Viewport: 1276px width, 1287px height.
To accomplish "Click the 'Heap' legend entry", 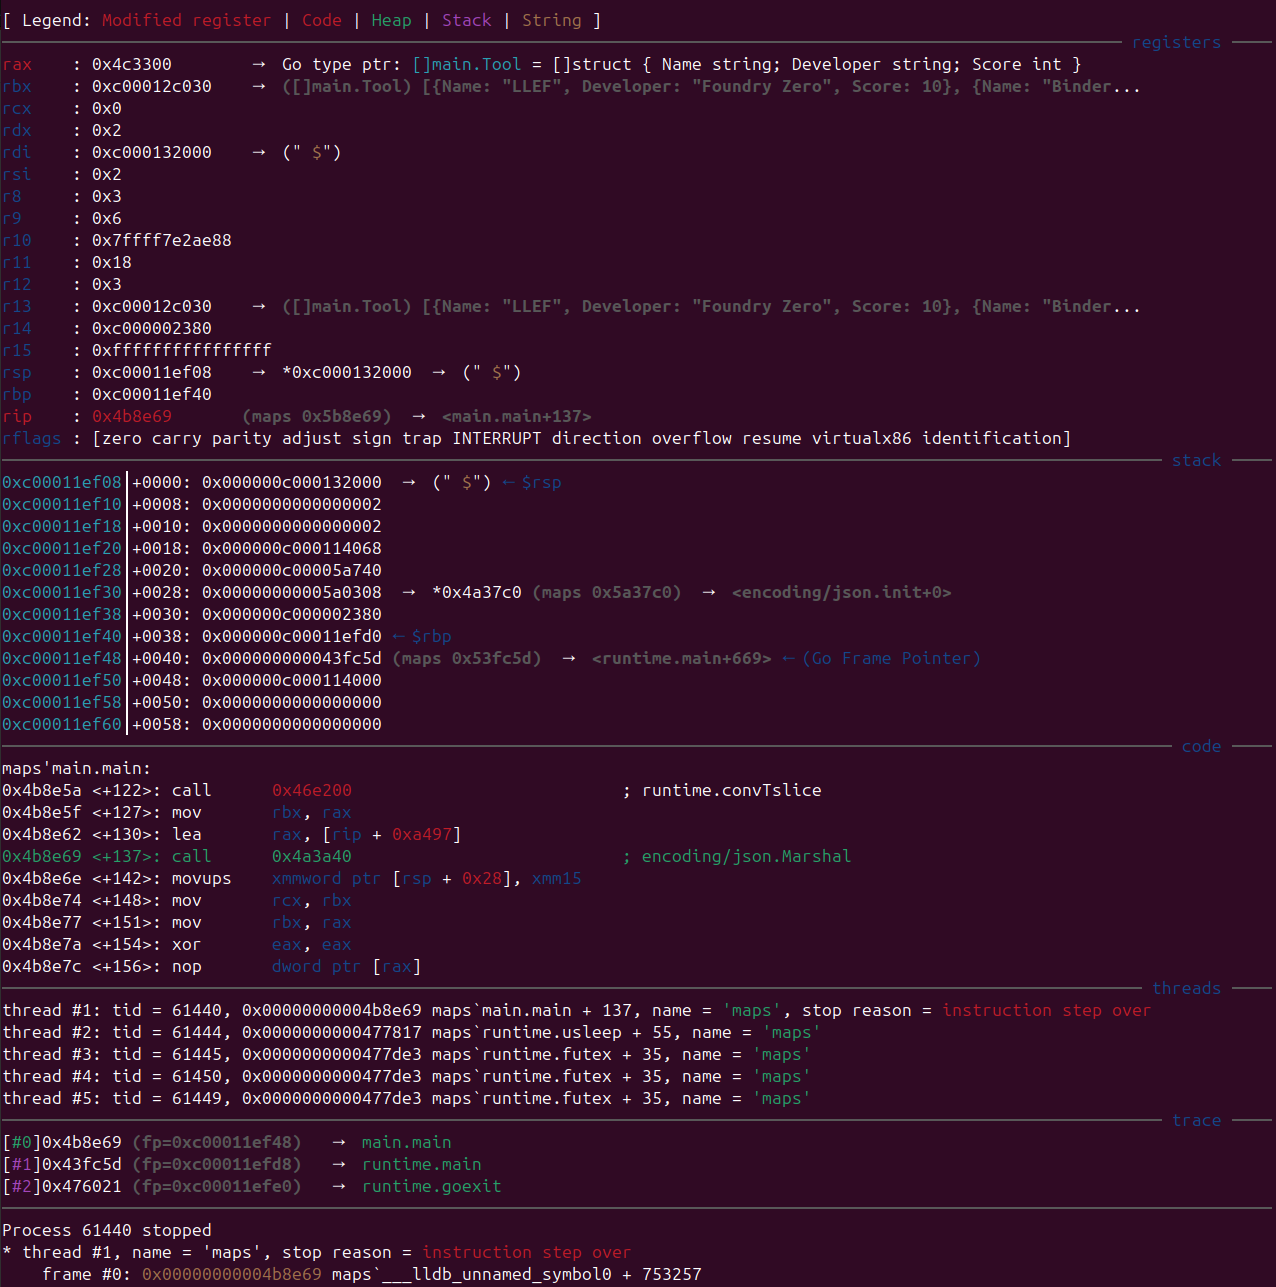I will [391, 20].
